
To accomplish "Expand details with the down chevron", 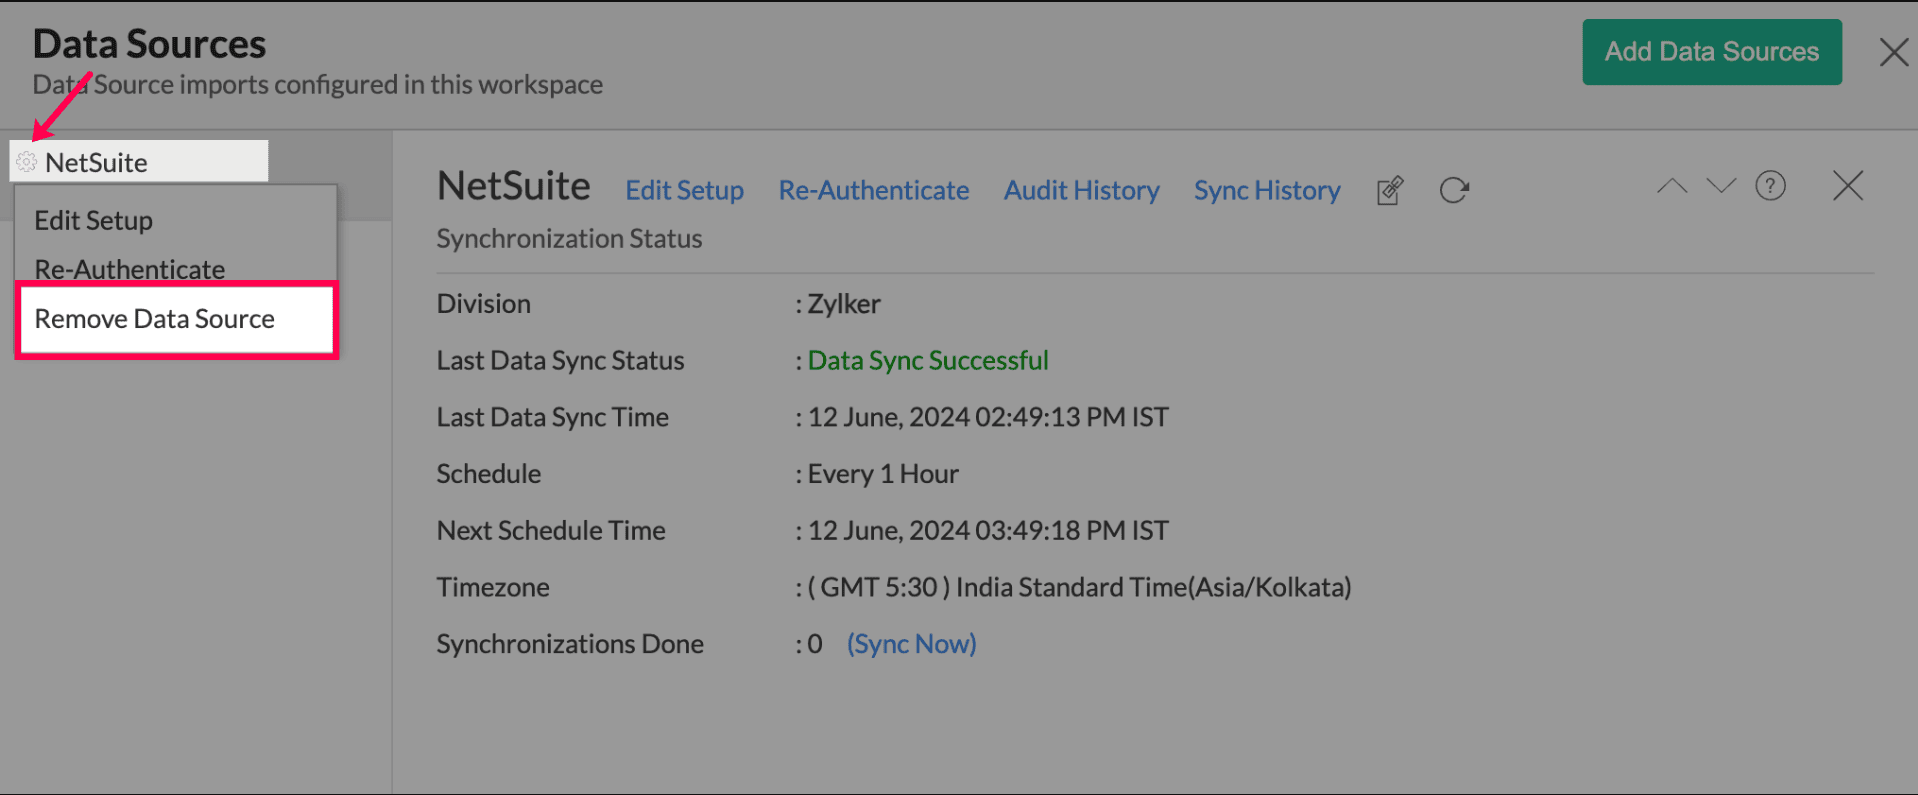I will [1720, 186].
